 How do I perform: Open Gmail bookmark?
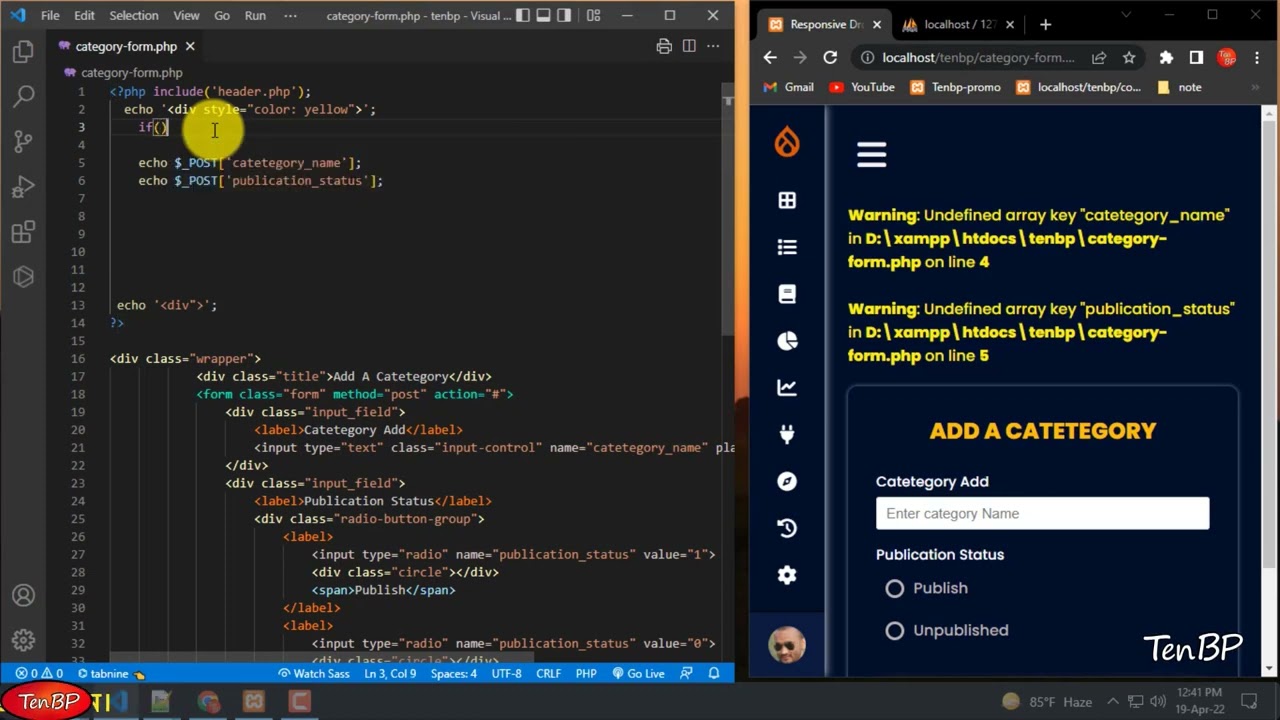[x=788, y=87]
